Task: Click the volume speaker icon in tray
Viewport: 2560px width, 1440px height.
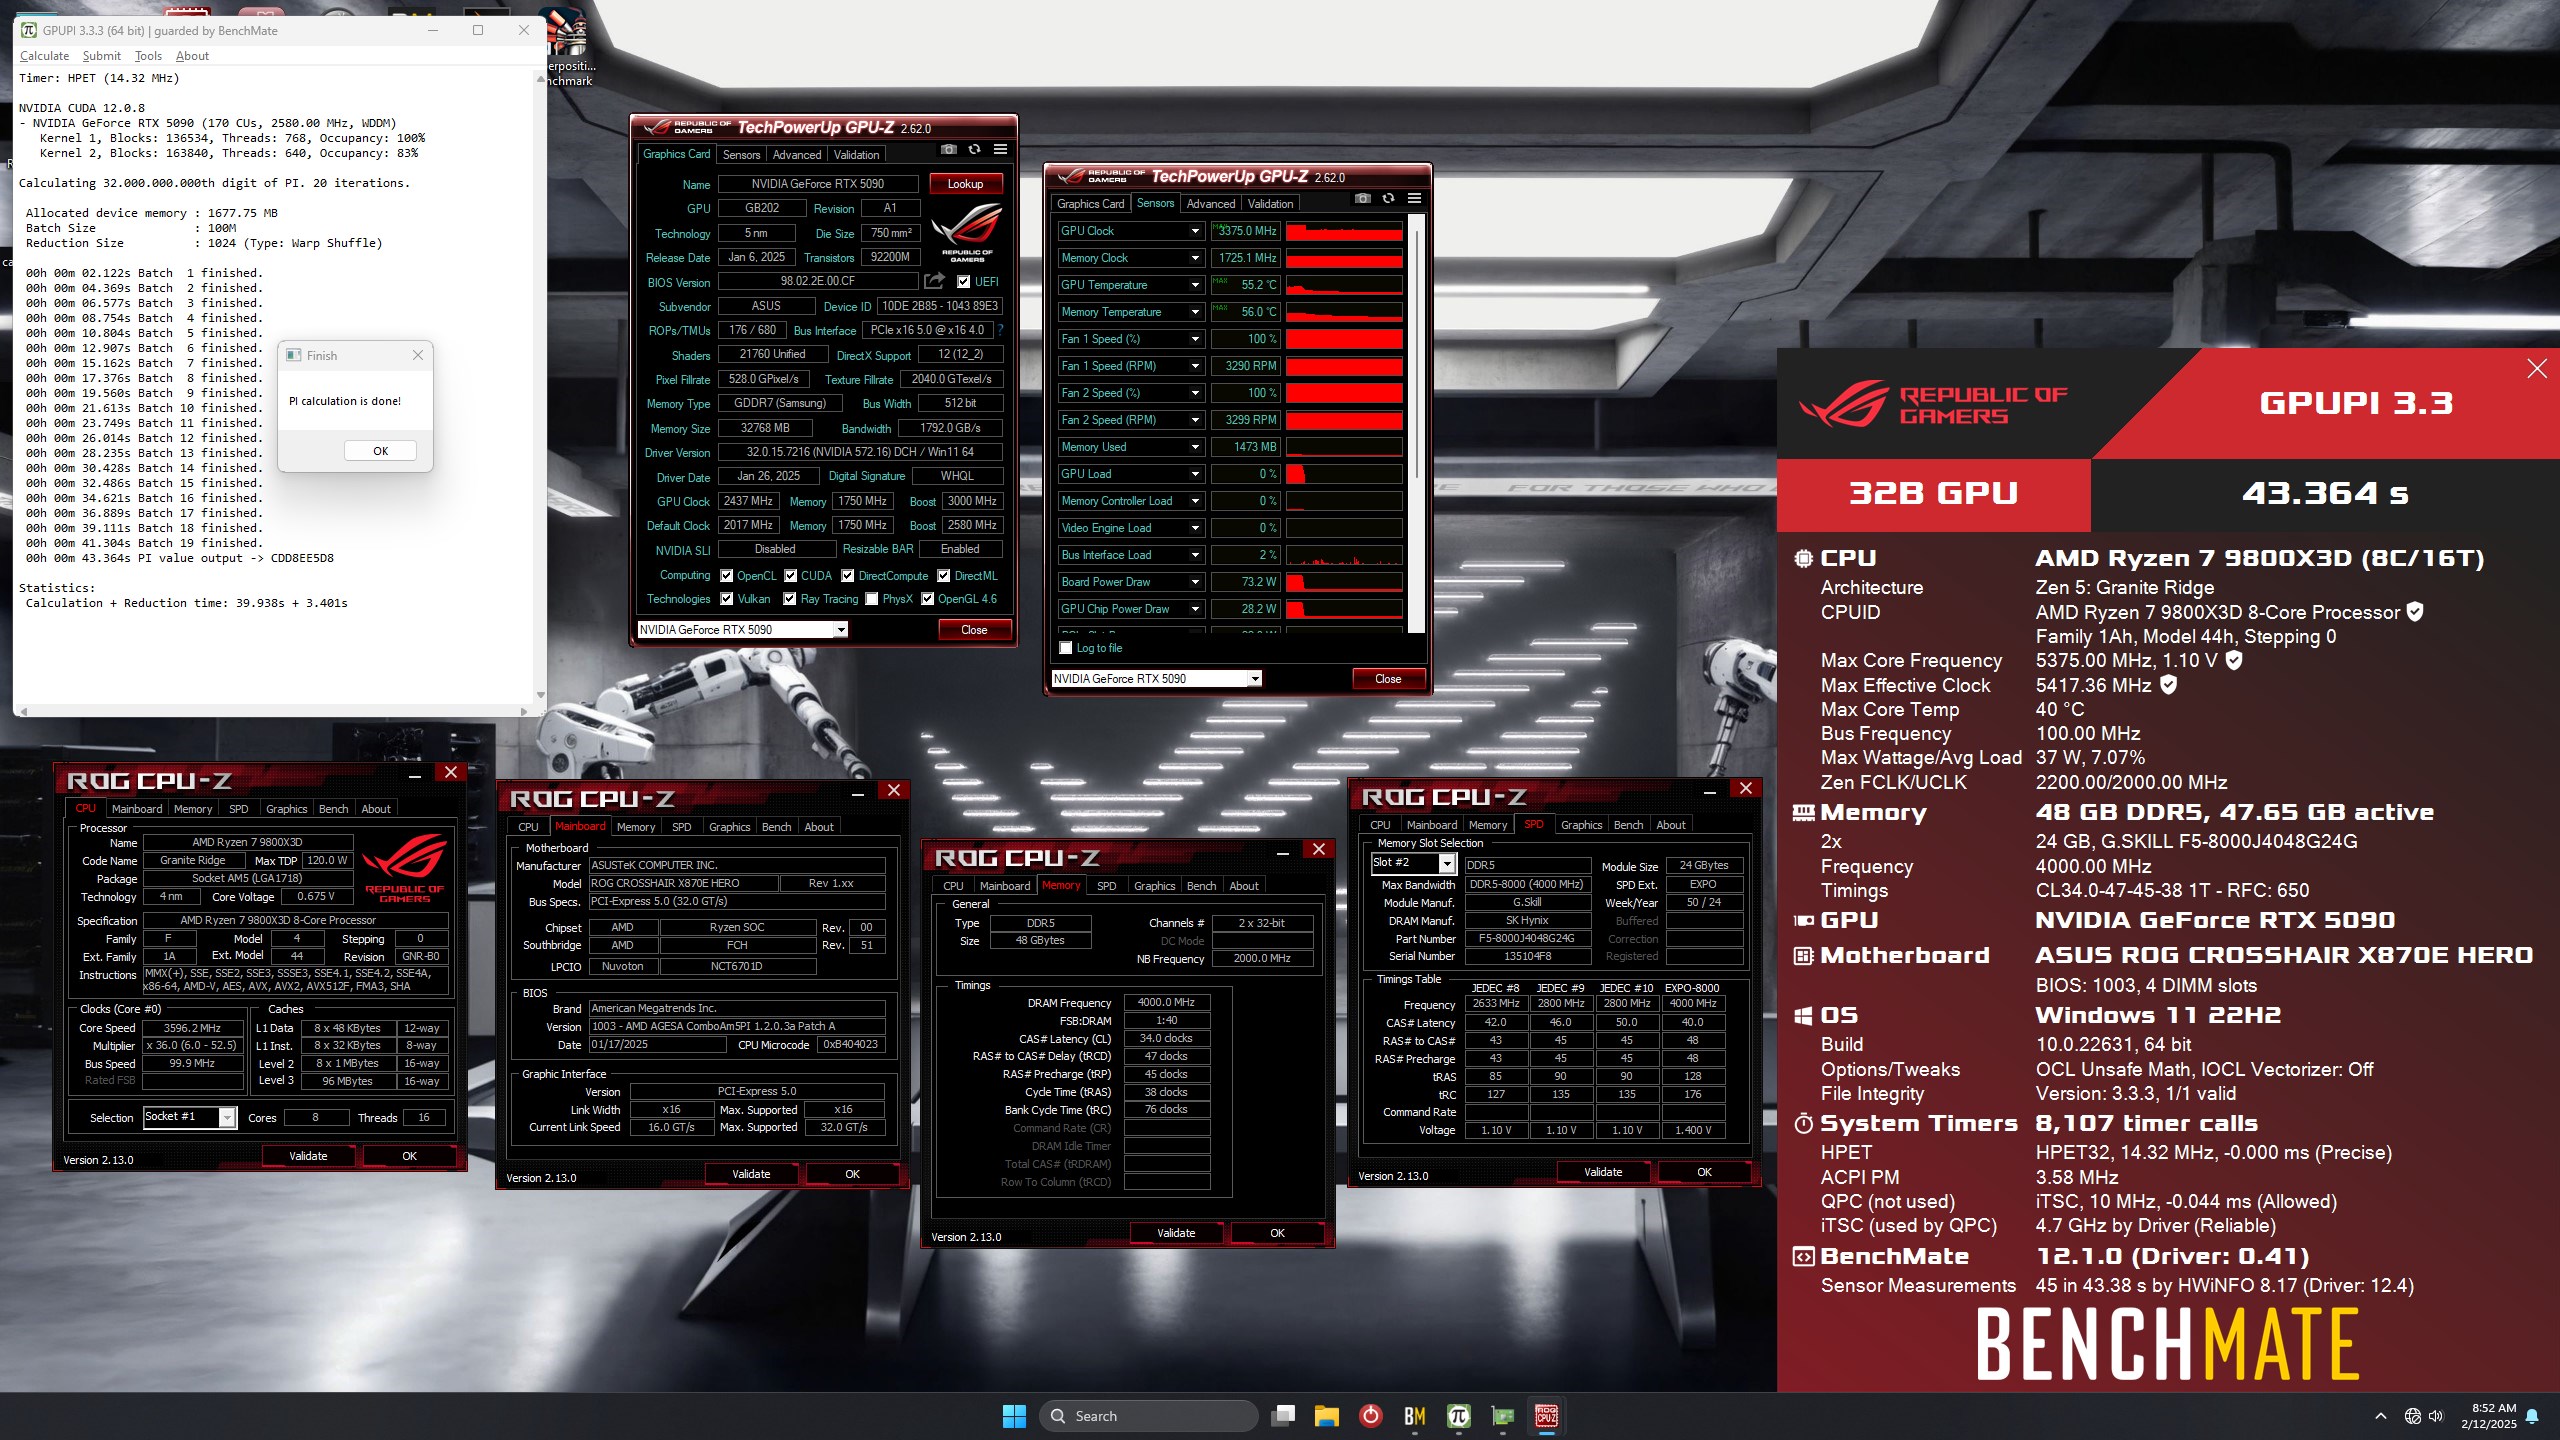Action: [2436, 1416]
